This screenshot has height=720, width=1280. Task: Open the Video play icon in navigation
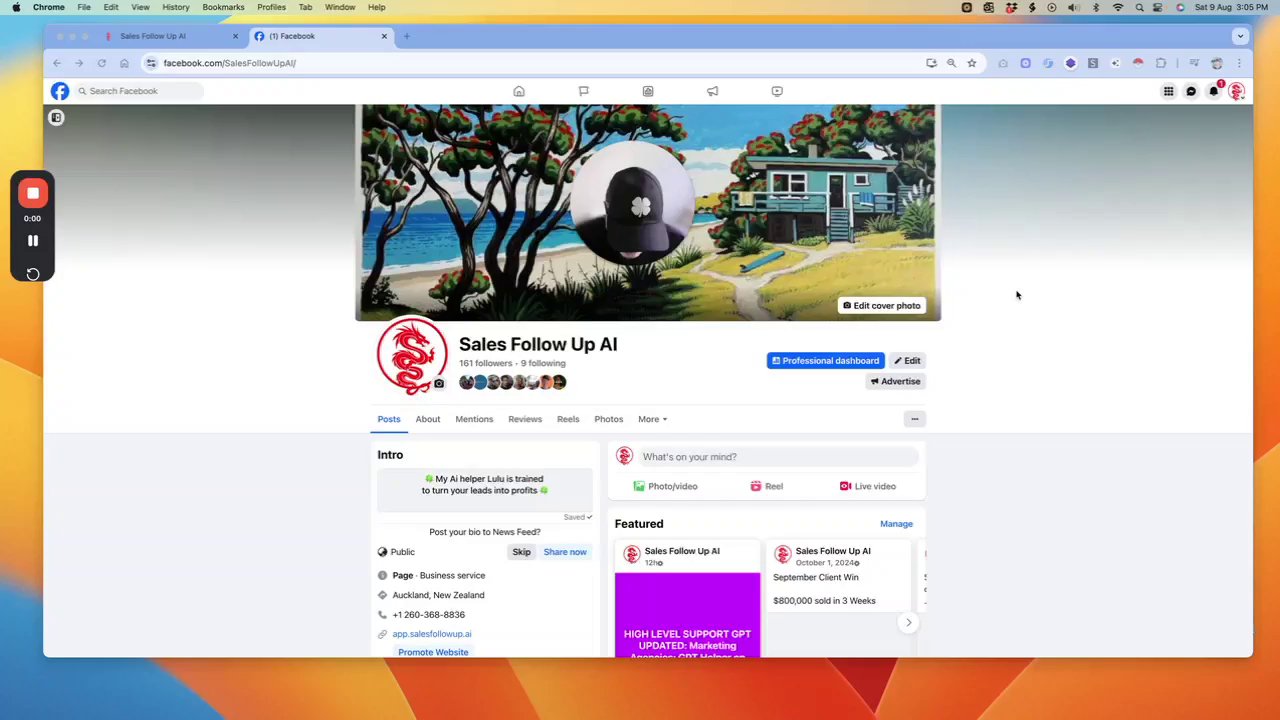pos(777,91)
